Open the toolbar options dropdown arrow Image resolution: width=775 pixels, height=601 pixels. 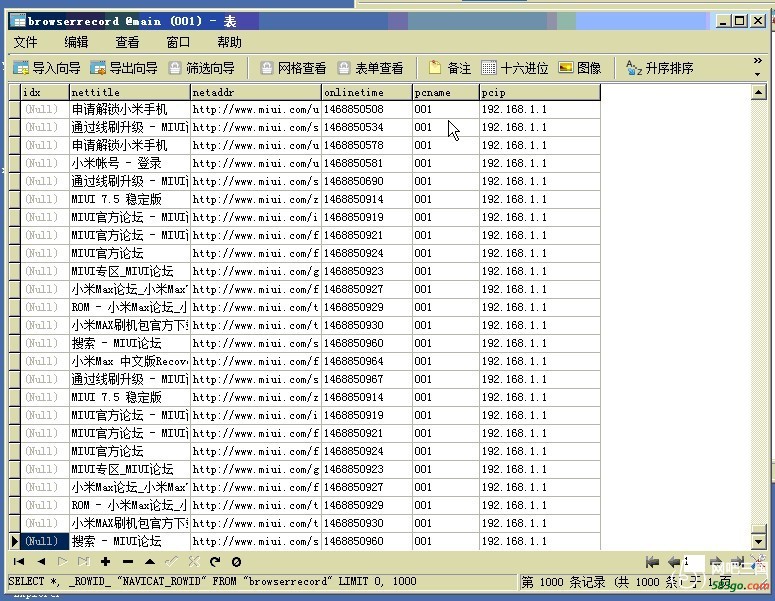point(757,74)
